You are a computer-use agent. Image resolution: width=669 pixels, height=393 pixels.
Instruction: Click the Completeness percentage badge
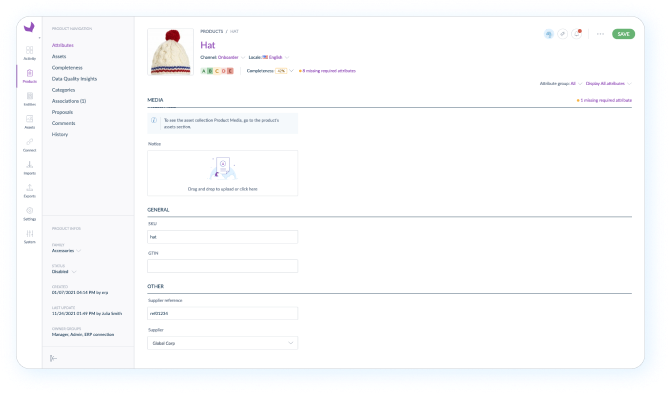[281, 71]
